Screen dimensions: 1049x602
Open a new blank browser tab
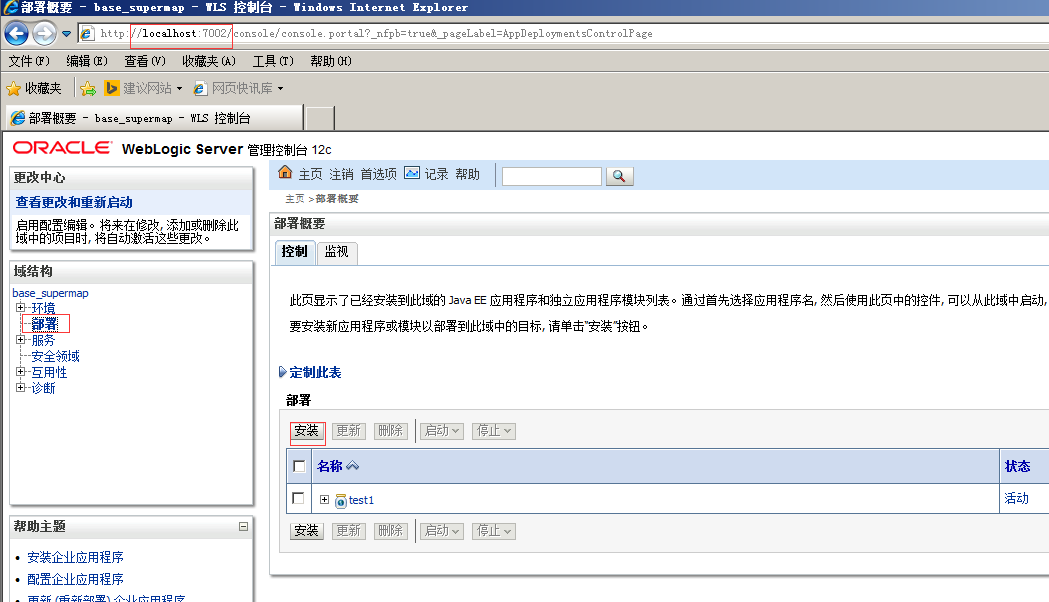tap(320, 118)
